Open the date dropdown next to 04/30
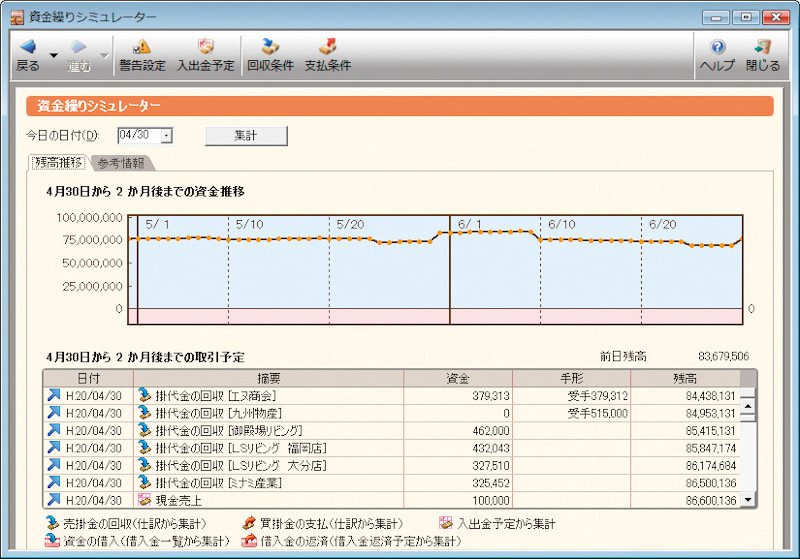Screen dimensions: 800x560 (x=167, y=136)
